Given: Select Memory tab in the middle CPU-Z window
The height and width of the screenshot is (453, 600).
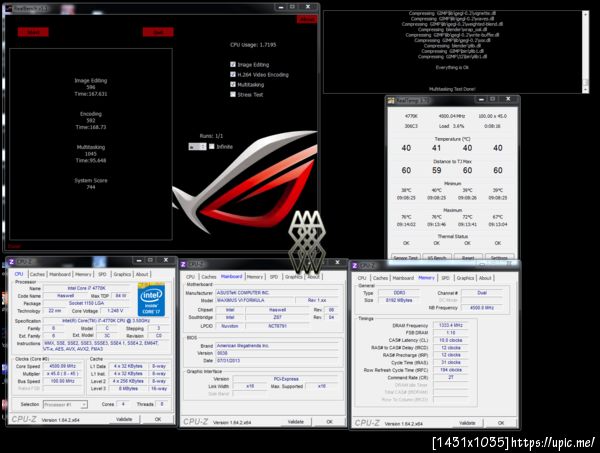Looking at the screenshot, I should (255, 277).
